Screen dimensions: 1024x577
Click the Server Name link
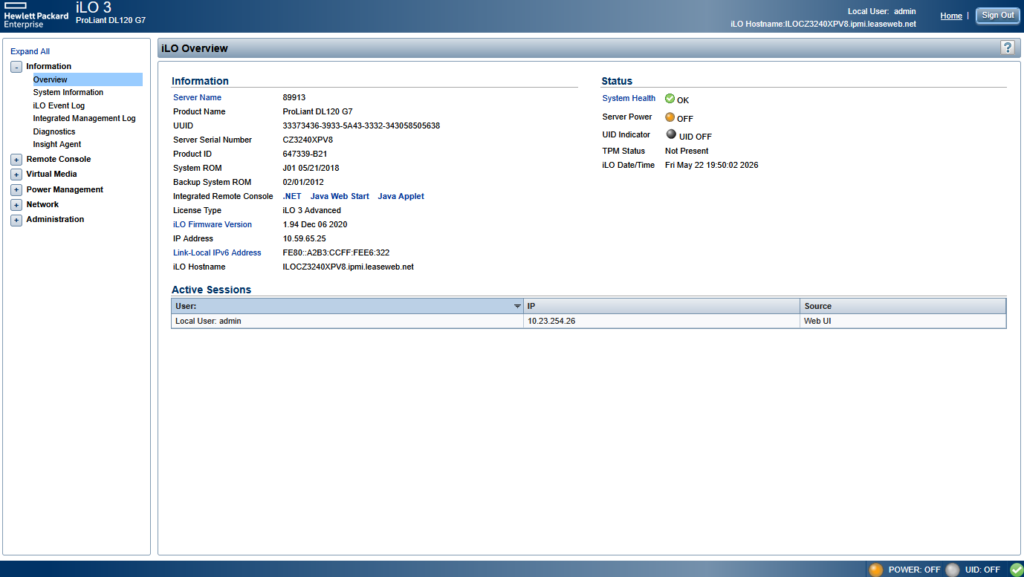point(197,97)
